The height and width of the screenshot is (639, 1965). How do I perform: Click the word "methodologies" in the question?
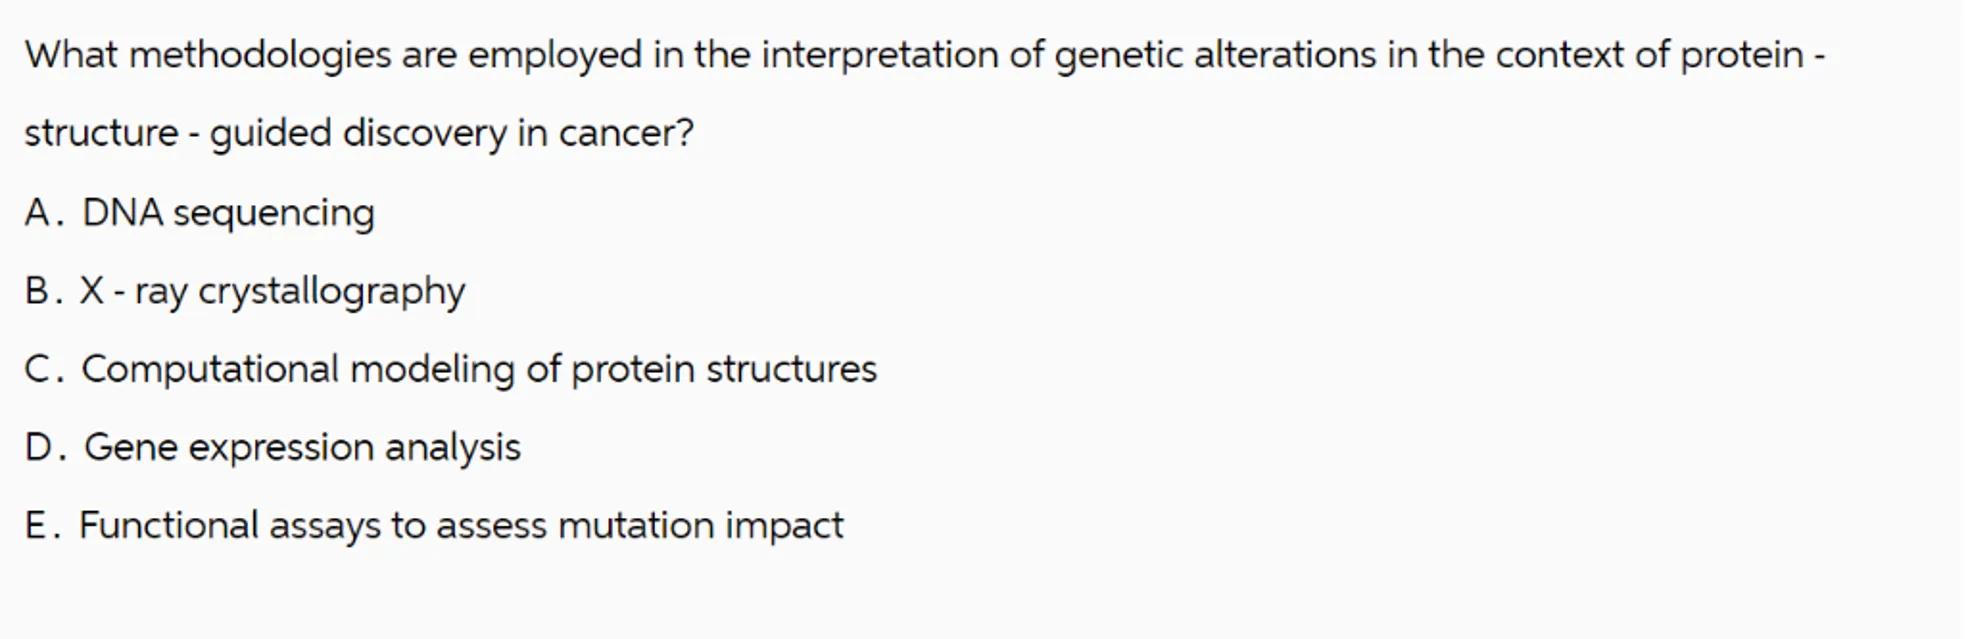coord(260,54)
